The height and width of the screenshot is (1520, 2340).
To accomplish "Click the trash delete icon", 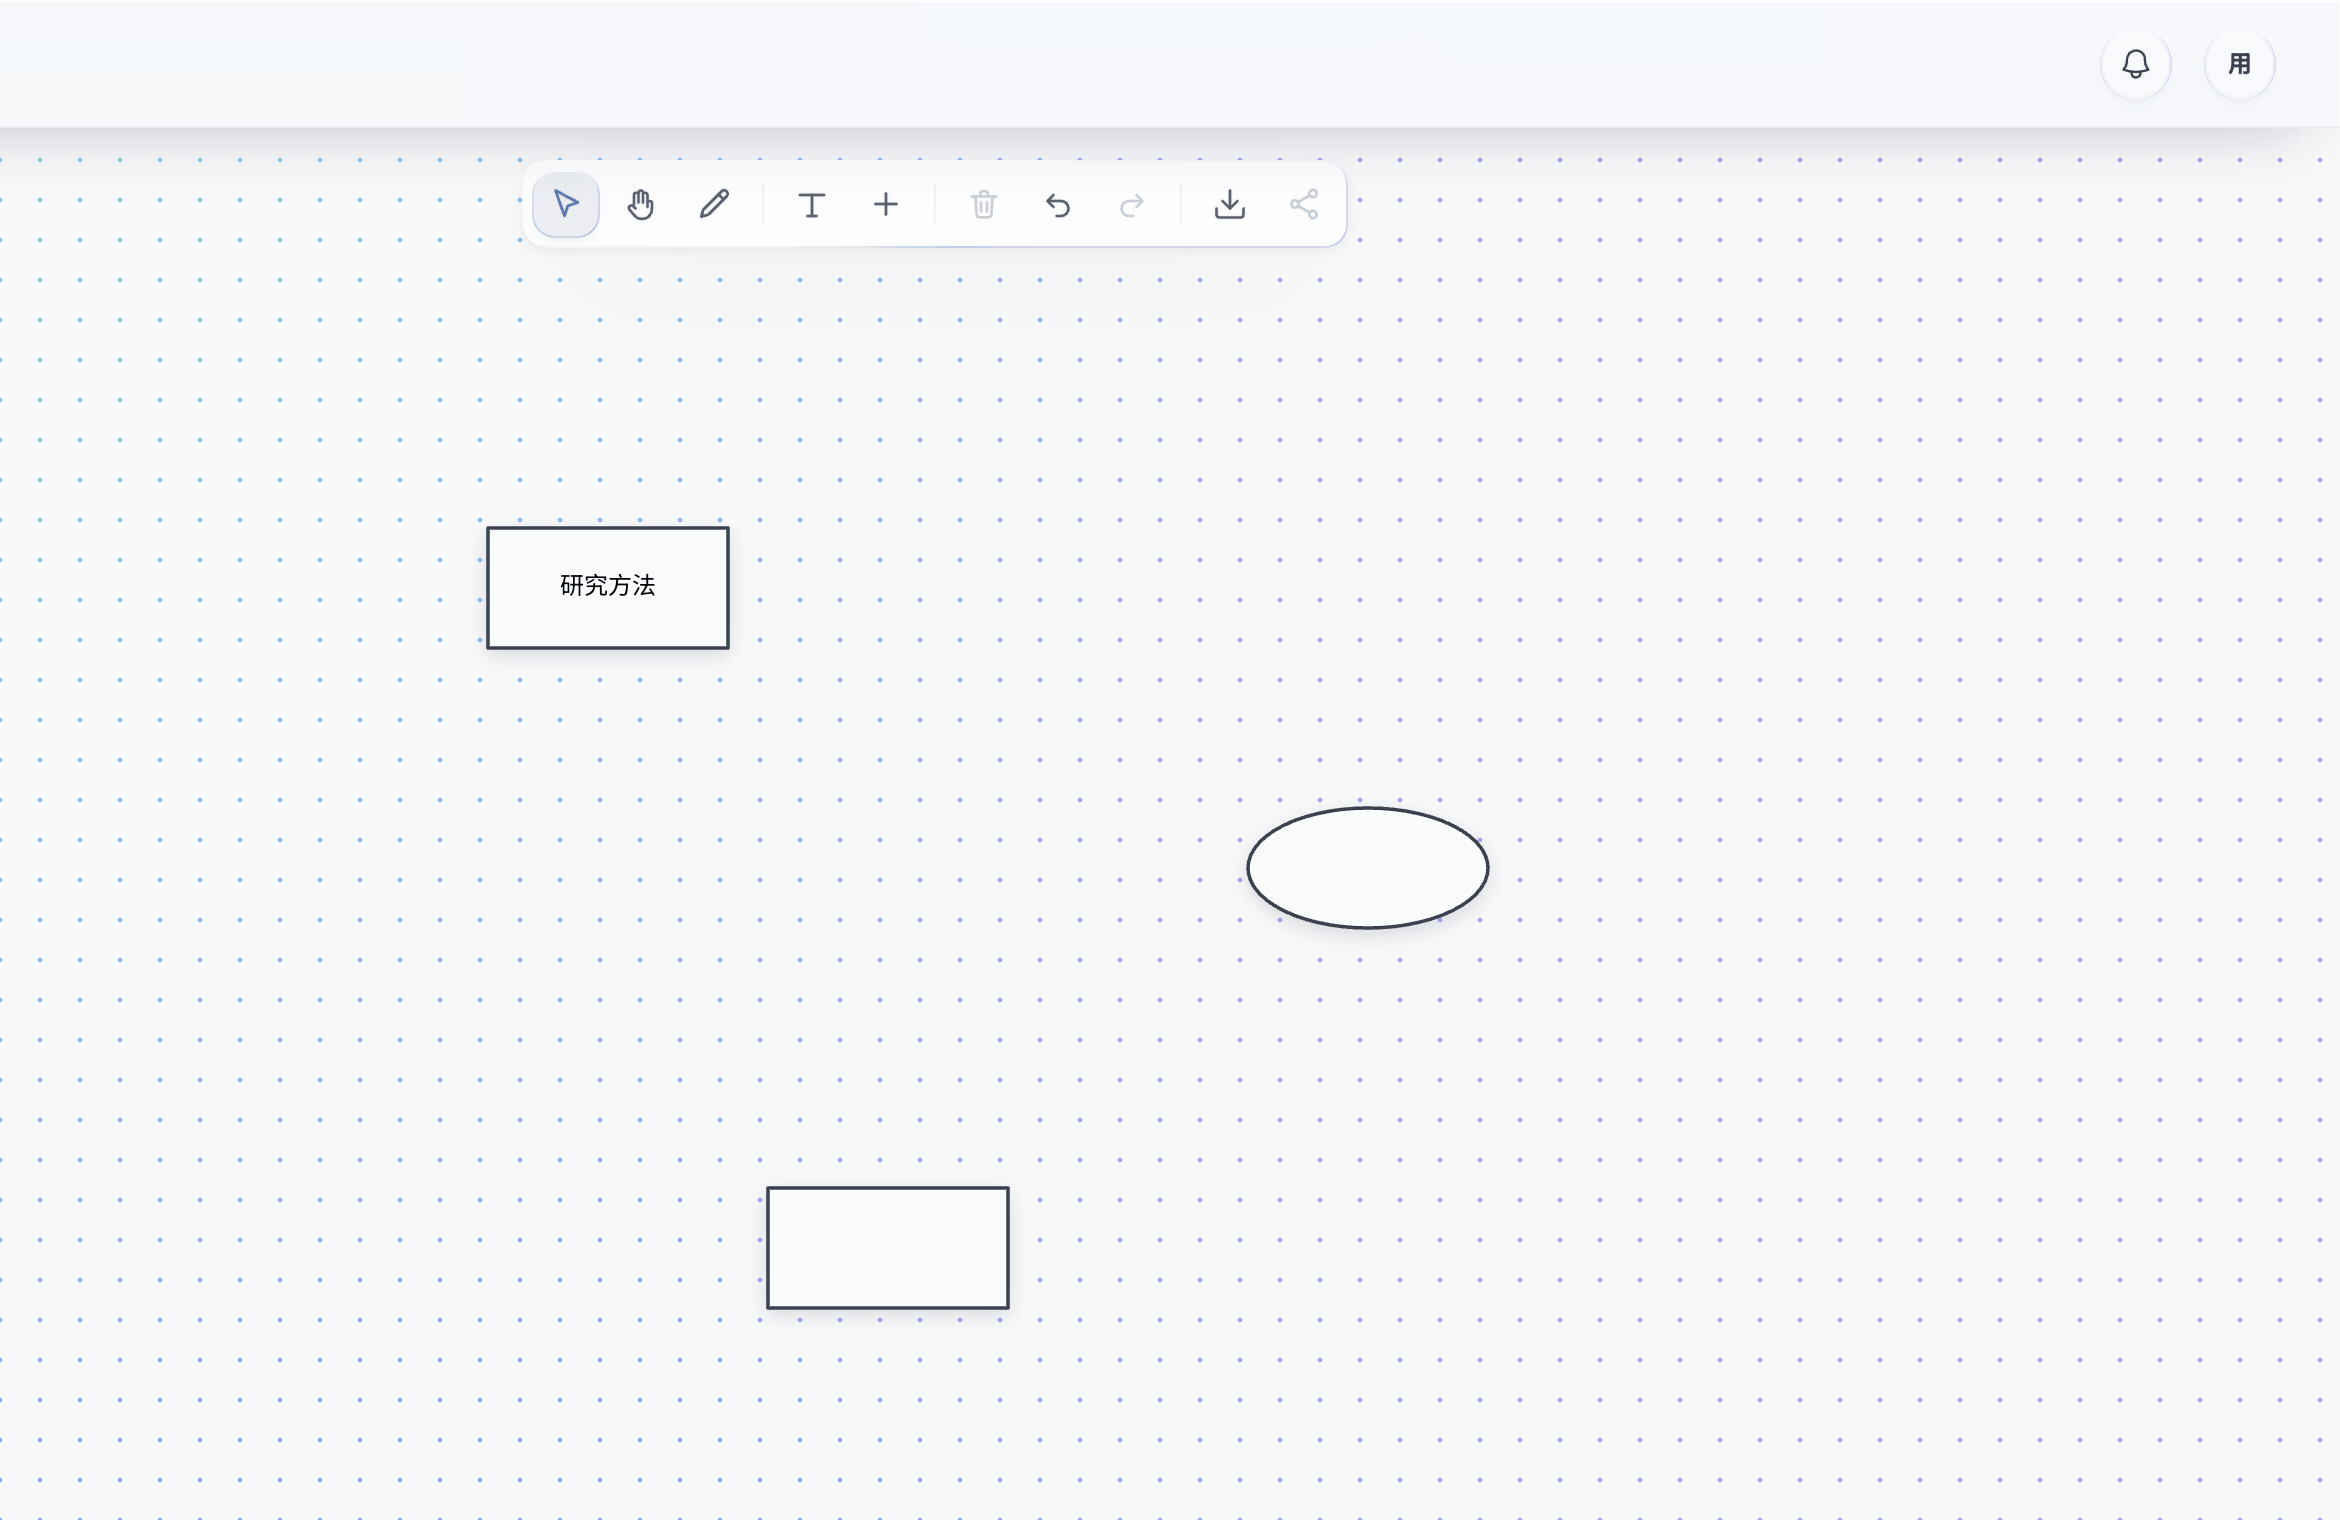I will (983, 205).
